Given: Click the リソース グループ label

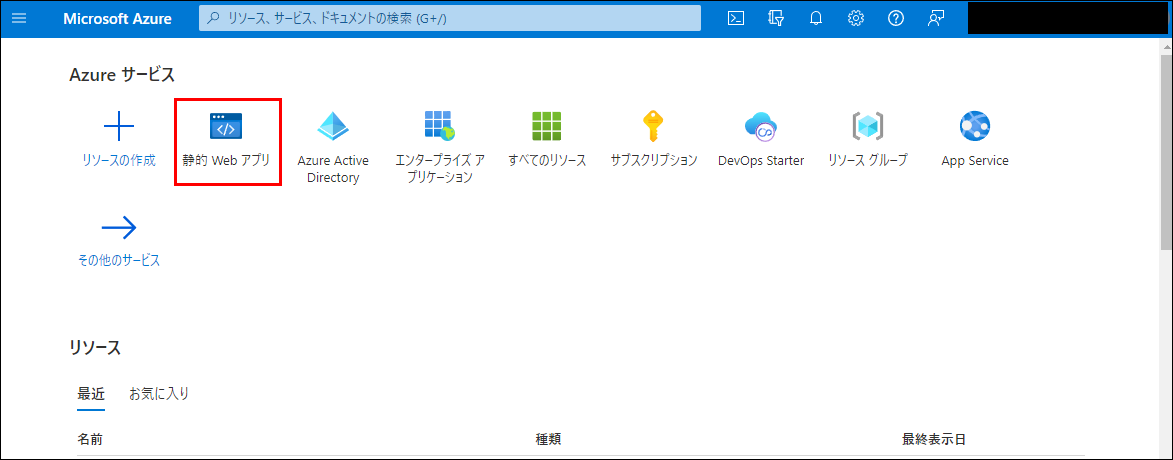Looking at the screenshot, I should 868,160.
